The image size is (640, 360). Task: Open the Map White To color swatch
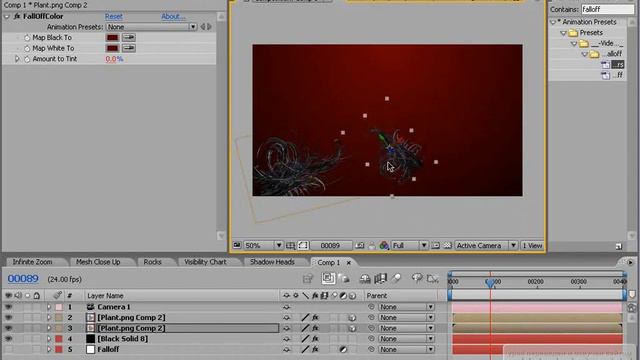tap(112, 48)
